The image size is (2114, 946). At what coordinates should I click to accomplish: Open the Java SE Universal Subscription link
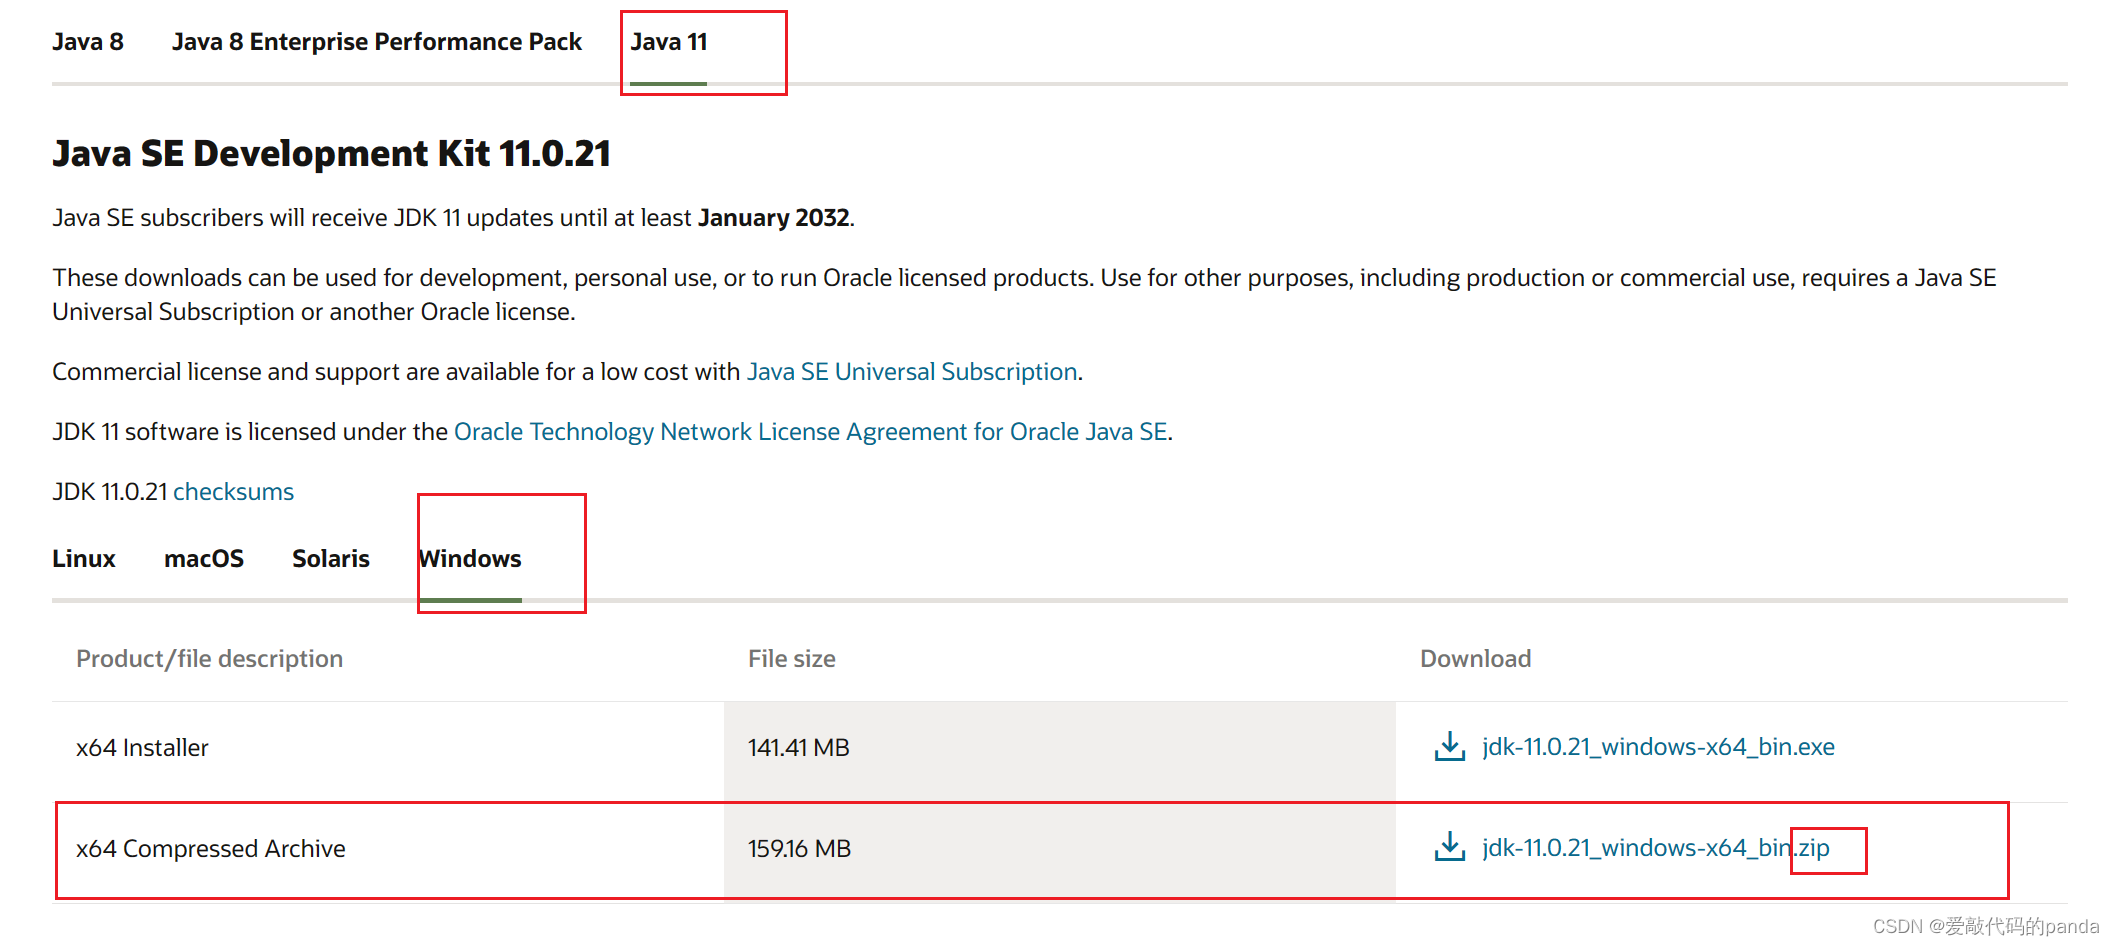(912, 372)
